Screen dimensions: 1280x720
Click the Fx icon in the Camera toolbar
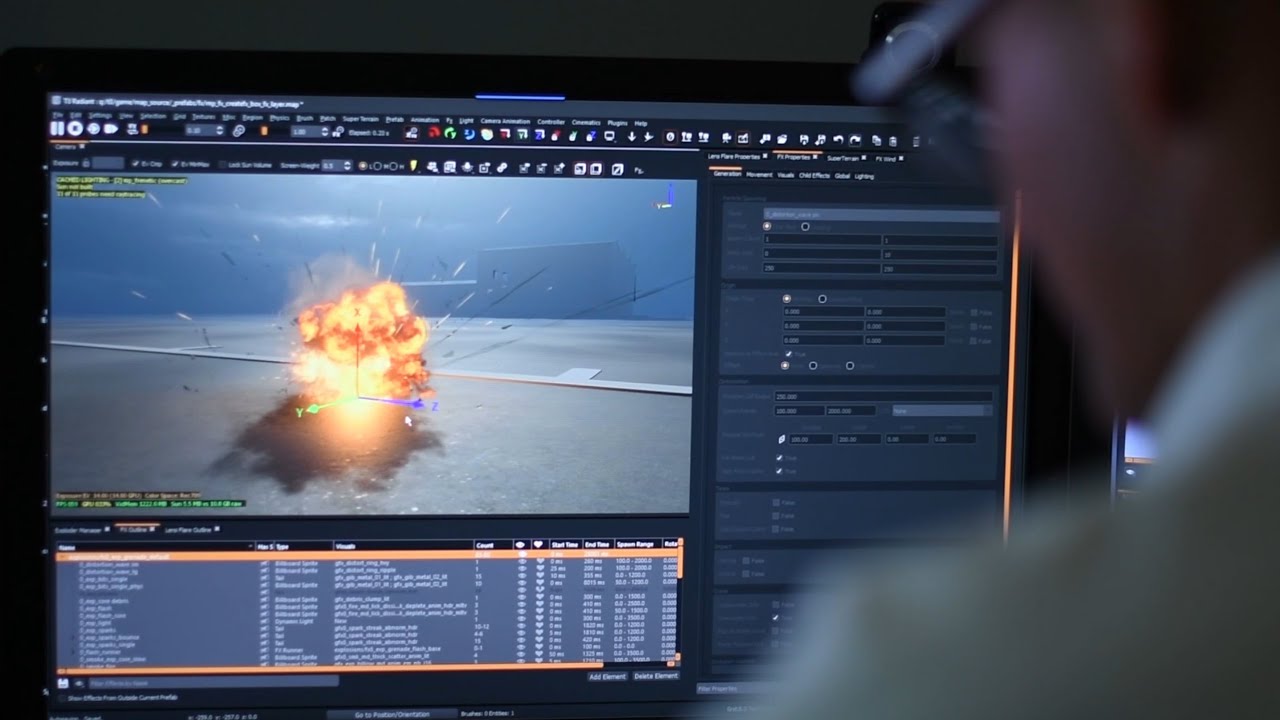tap(639, 170)
